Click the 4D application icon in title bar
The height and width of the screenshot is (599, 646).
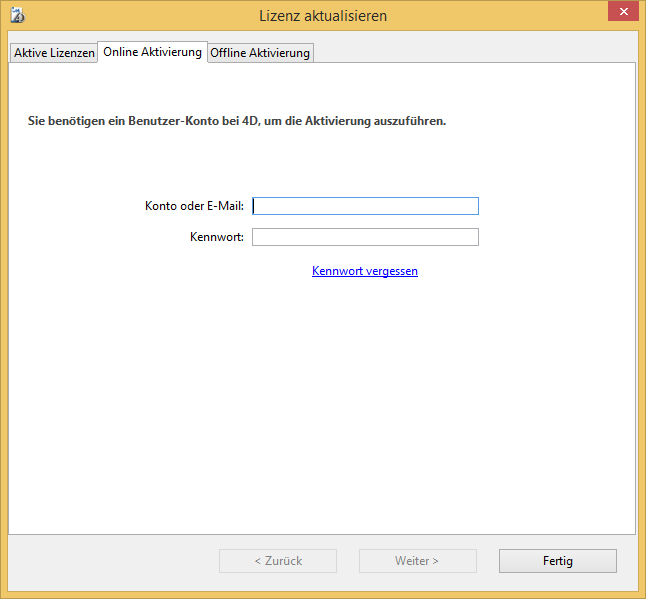coord(18,16)
